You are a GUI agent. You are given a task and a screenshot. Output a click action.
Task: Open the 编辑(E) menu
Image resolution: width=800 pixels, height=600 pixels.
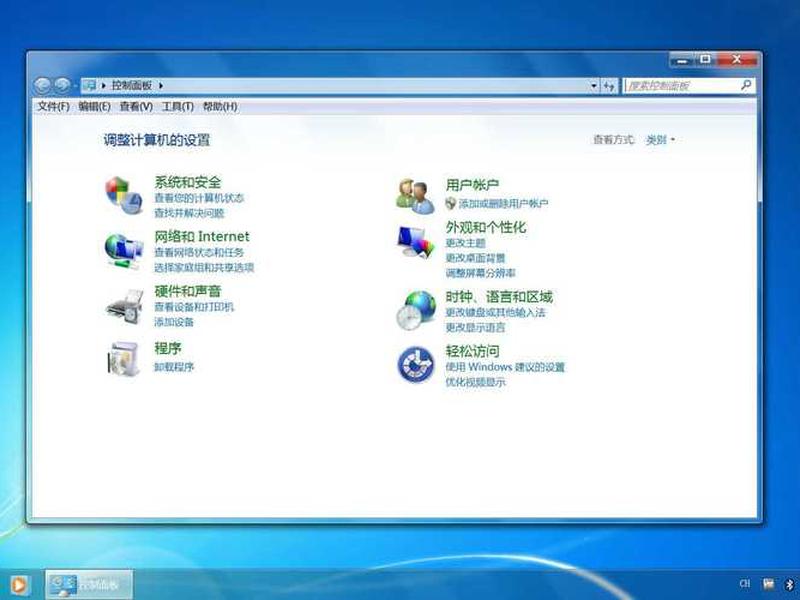click(94, 107)
